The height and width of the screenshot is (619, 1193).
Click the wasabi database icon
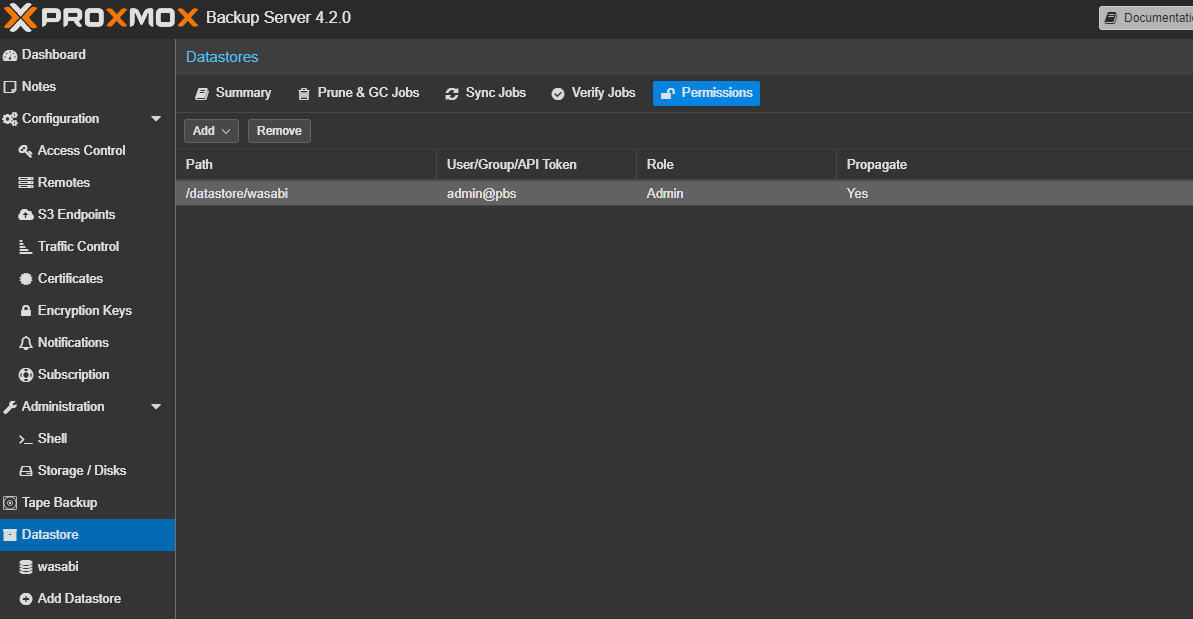(26, 567)
